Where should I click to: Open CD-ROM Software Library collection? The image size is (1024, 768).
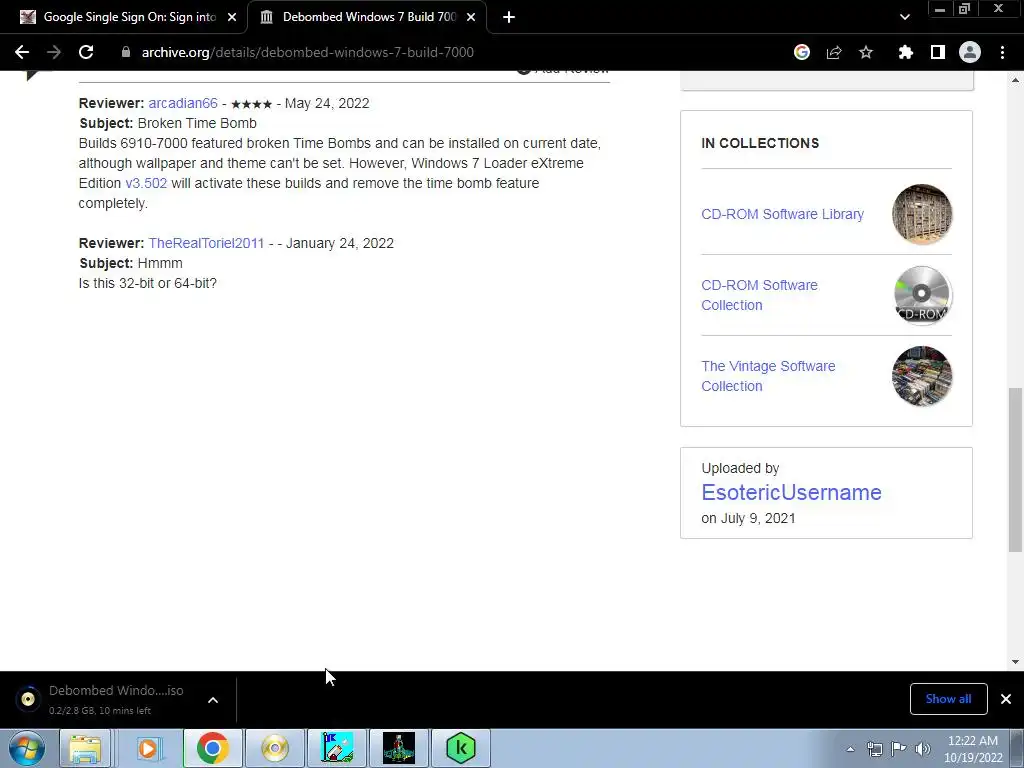782,214
